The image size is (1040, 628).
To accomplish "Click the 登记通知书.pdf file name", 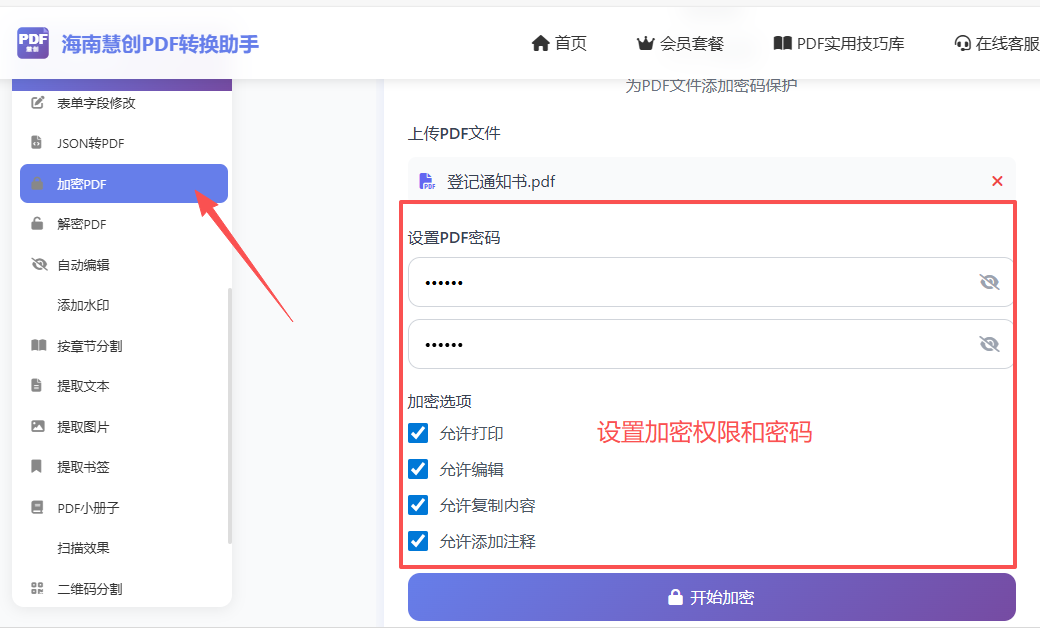I will click(x=501, y=181).
